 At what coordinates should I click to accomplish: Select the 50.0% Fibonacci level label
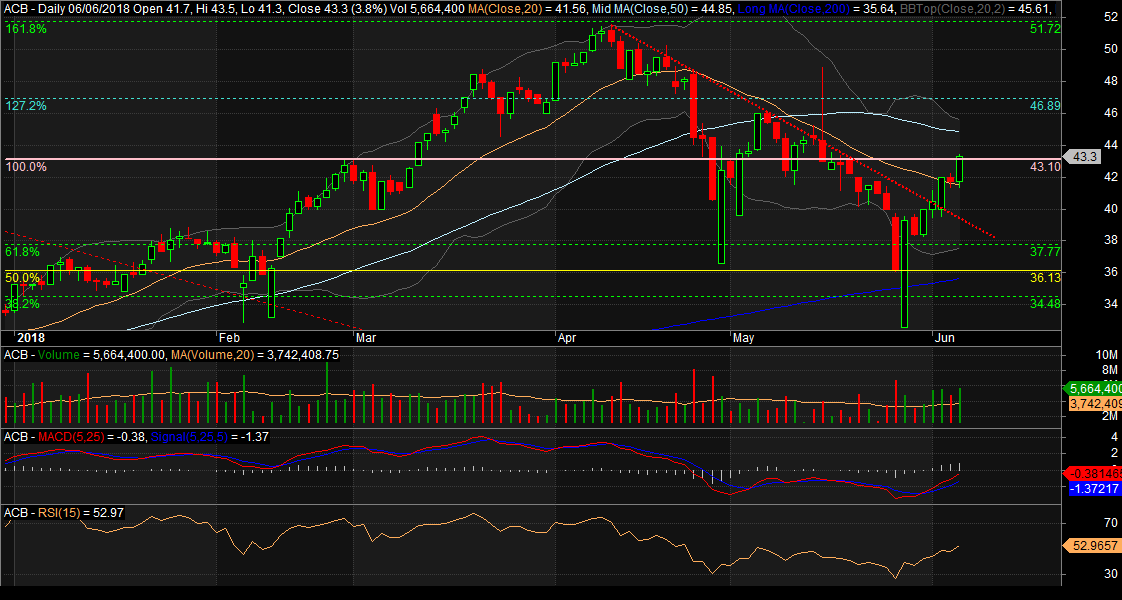click(22, 278)
